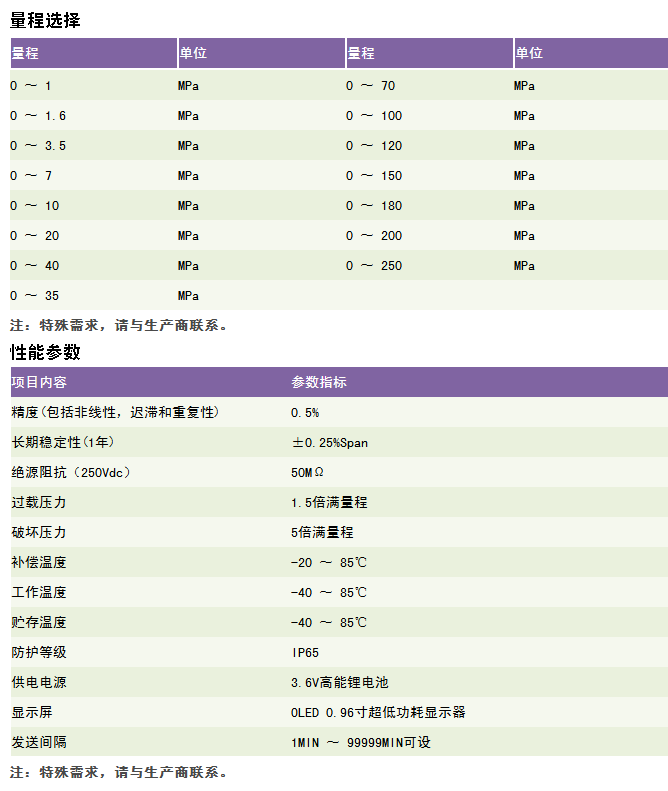Screen dimensions: 668x791
Task: Click the 0 ～ 3.5 range cell
Action: (x=38, y=146)
